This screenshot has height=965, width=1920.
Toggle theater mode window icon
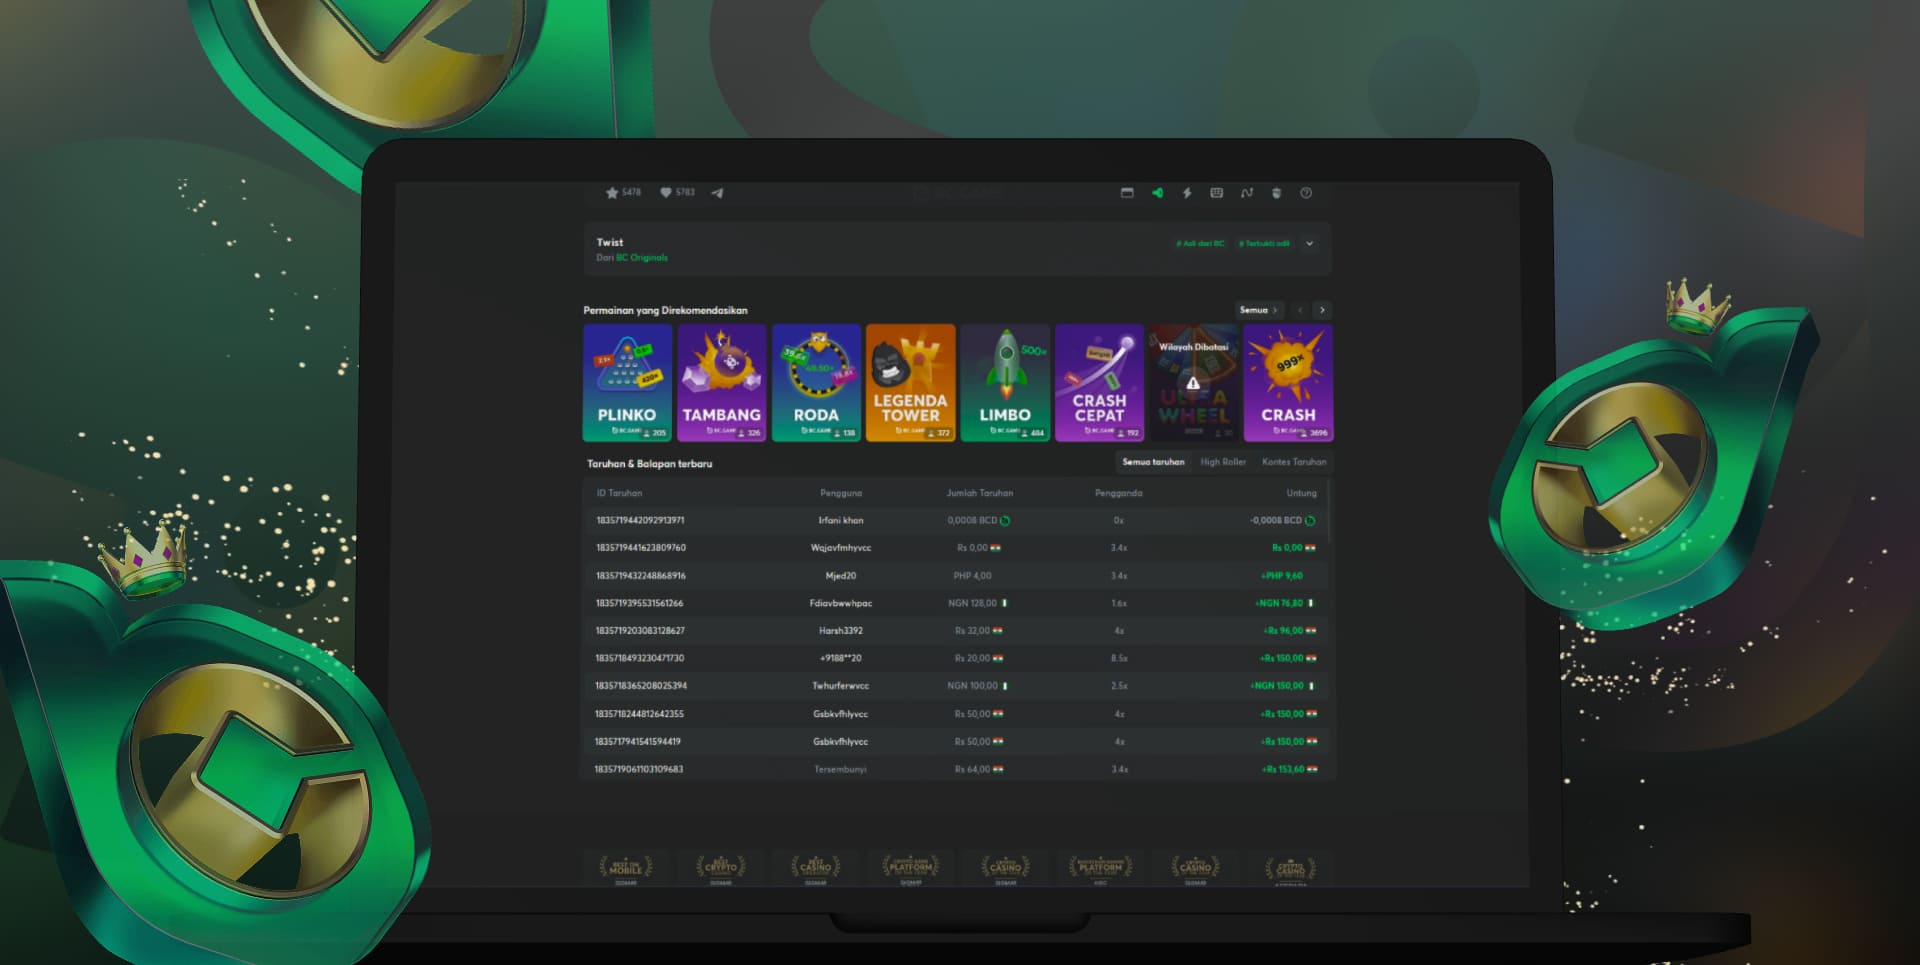pyautogui.click(x=1127, y=193)
